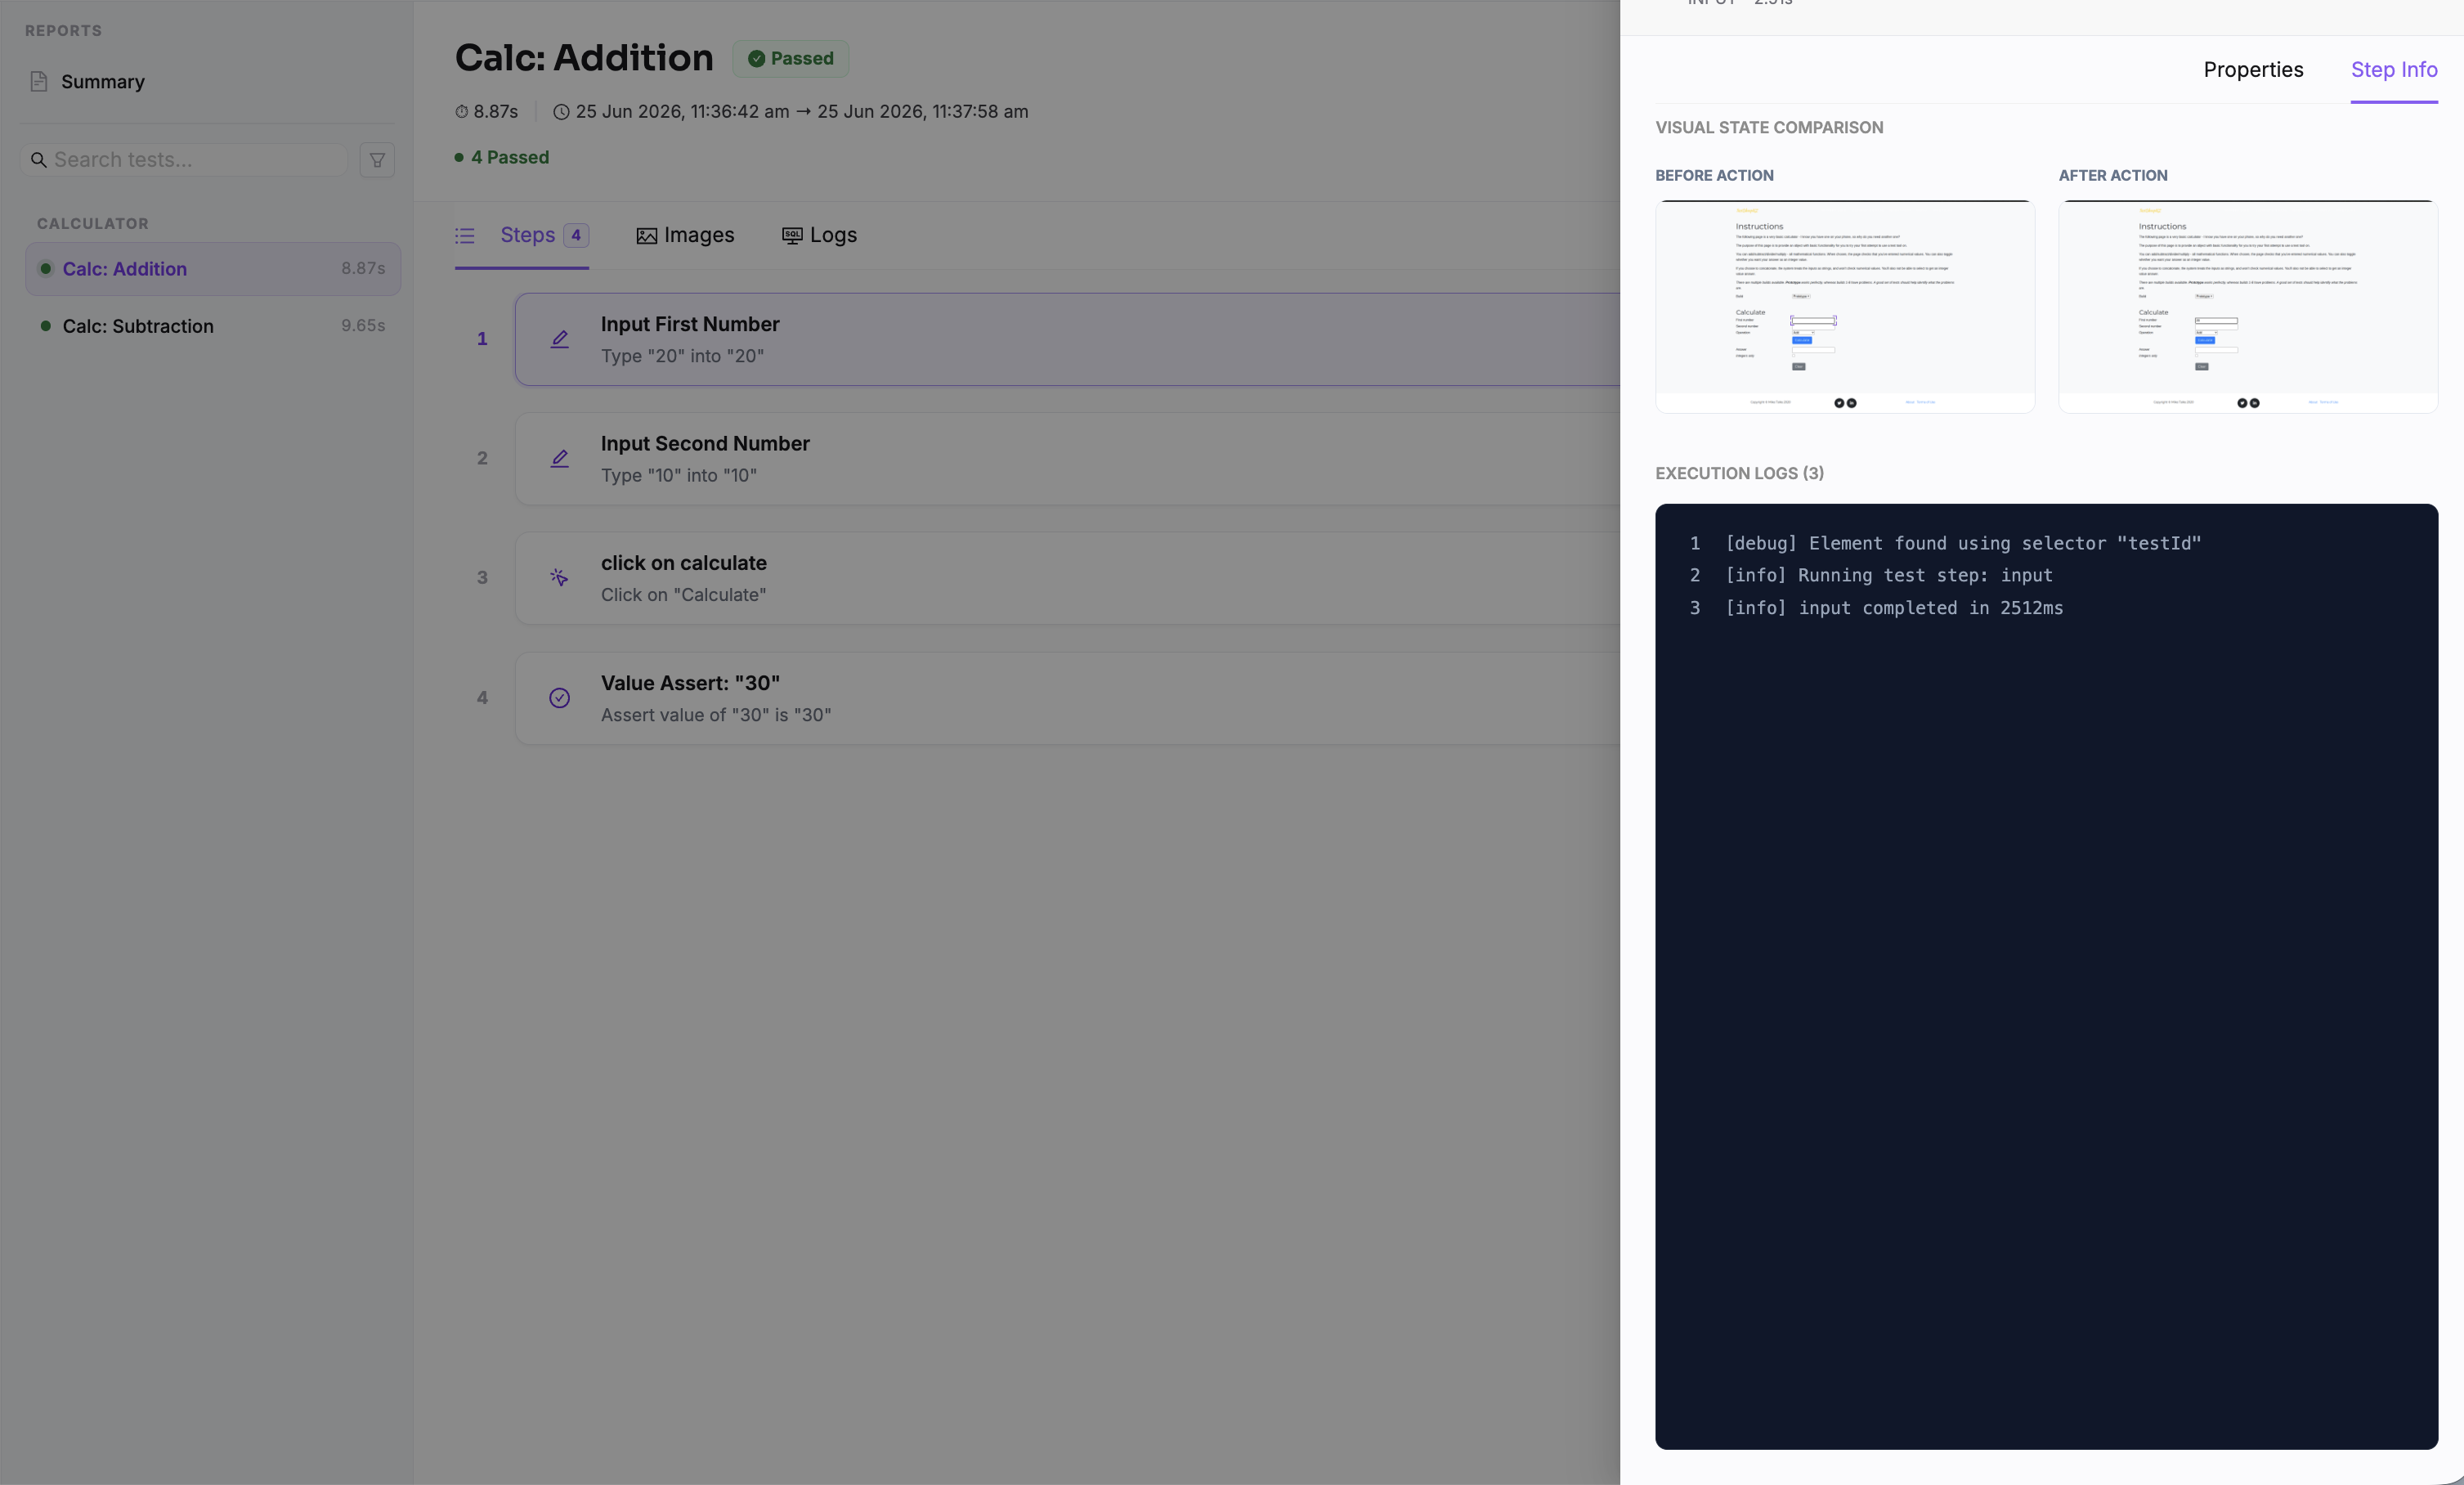Click log line input completed in 2512ms
Viewport: 2464px width, 1485px height.
coord(1894,608)
